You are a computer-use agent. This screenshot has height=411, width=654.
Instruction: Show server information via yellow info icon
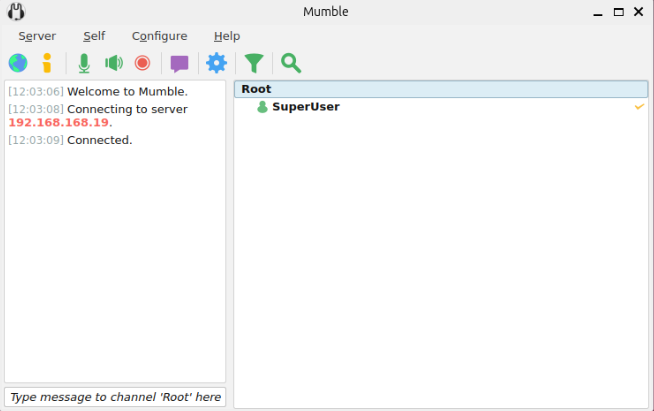coord(47,63)
